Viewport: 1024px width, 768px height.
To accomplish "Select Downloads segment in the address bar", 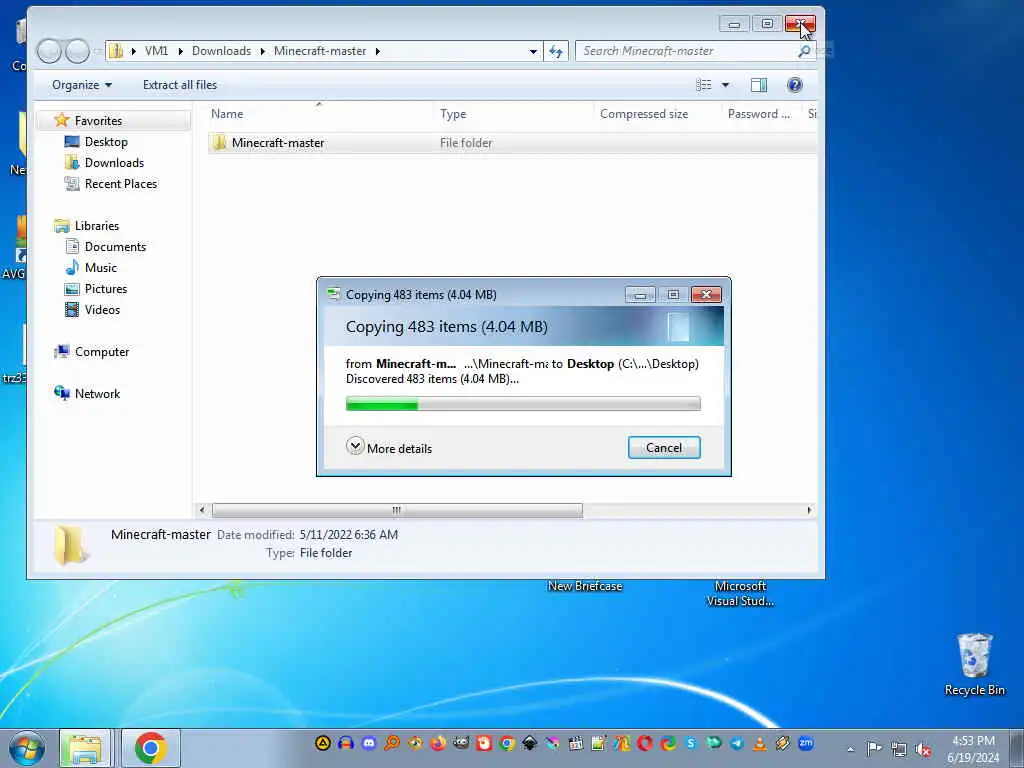I will point(221,51).
